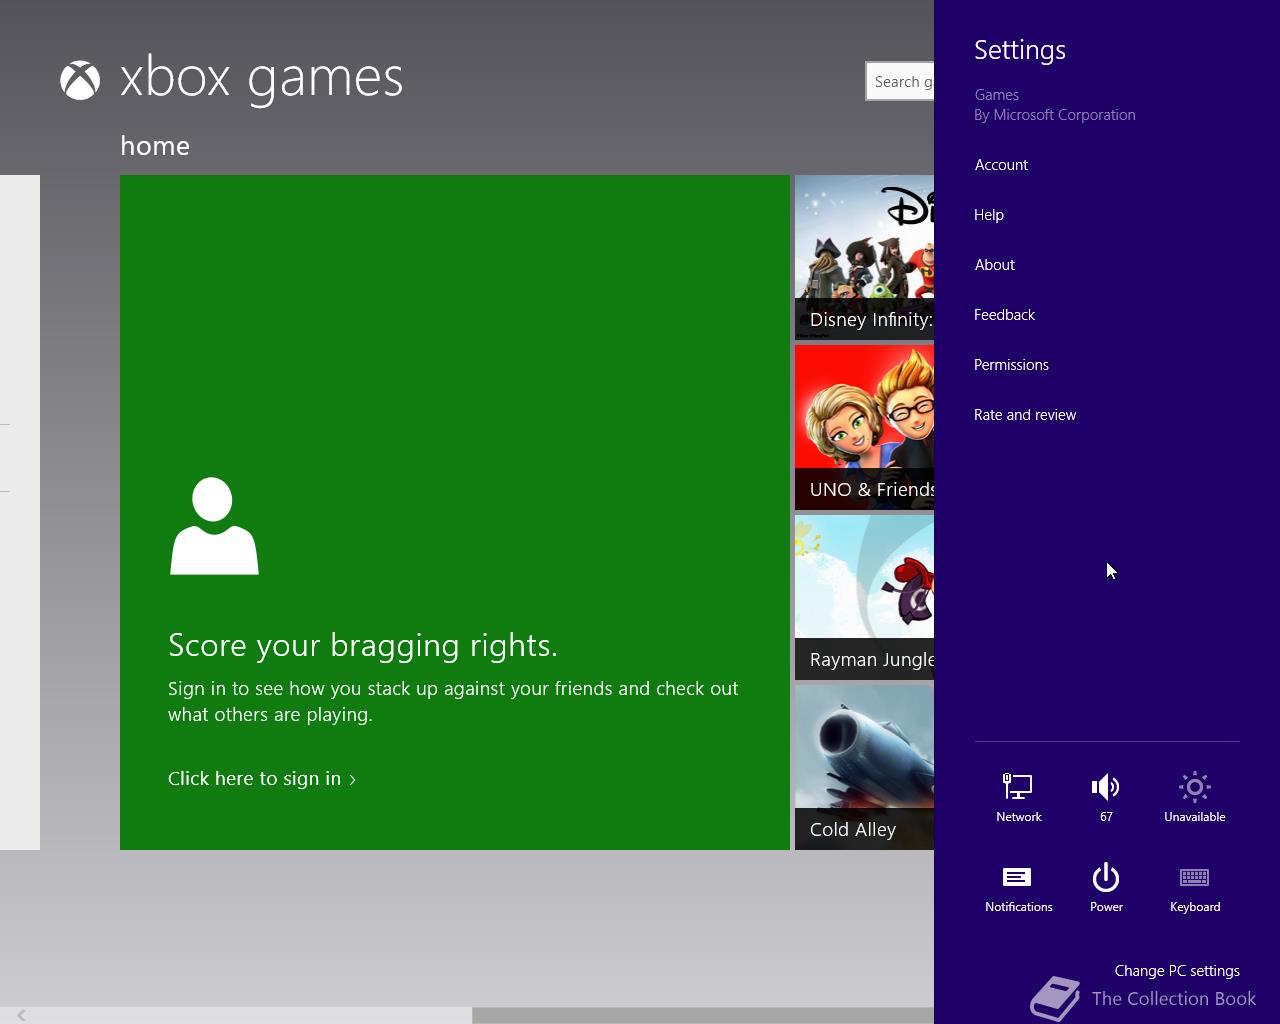The width and height of the screenshot is (1280, 1024).
Task: Click the 'Score your bragging rights.' heading
Action: [363, 646]
